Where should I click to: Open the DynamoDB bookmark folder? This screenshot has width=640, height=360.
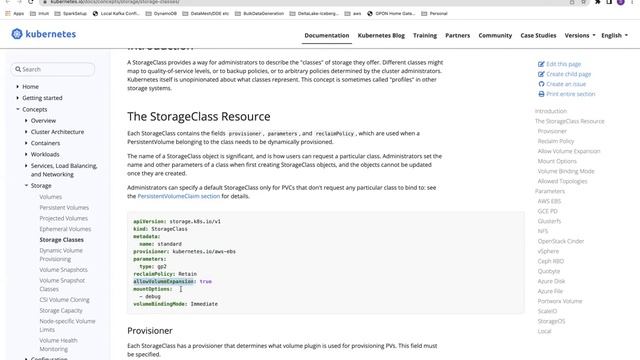161,13
